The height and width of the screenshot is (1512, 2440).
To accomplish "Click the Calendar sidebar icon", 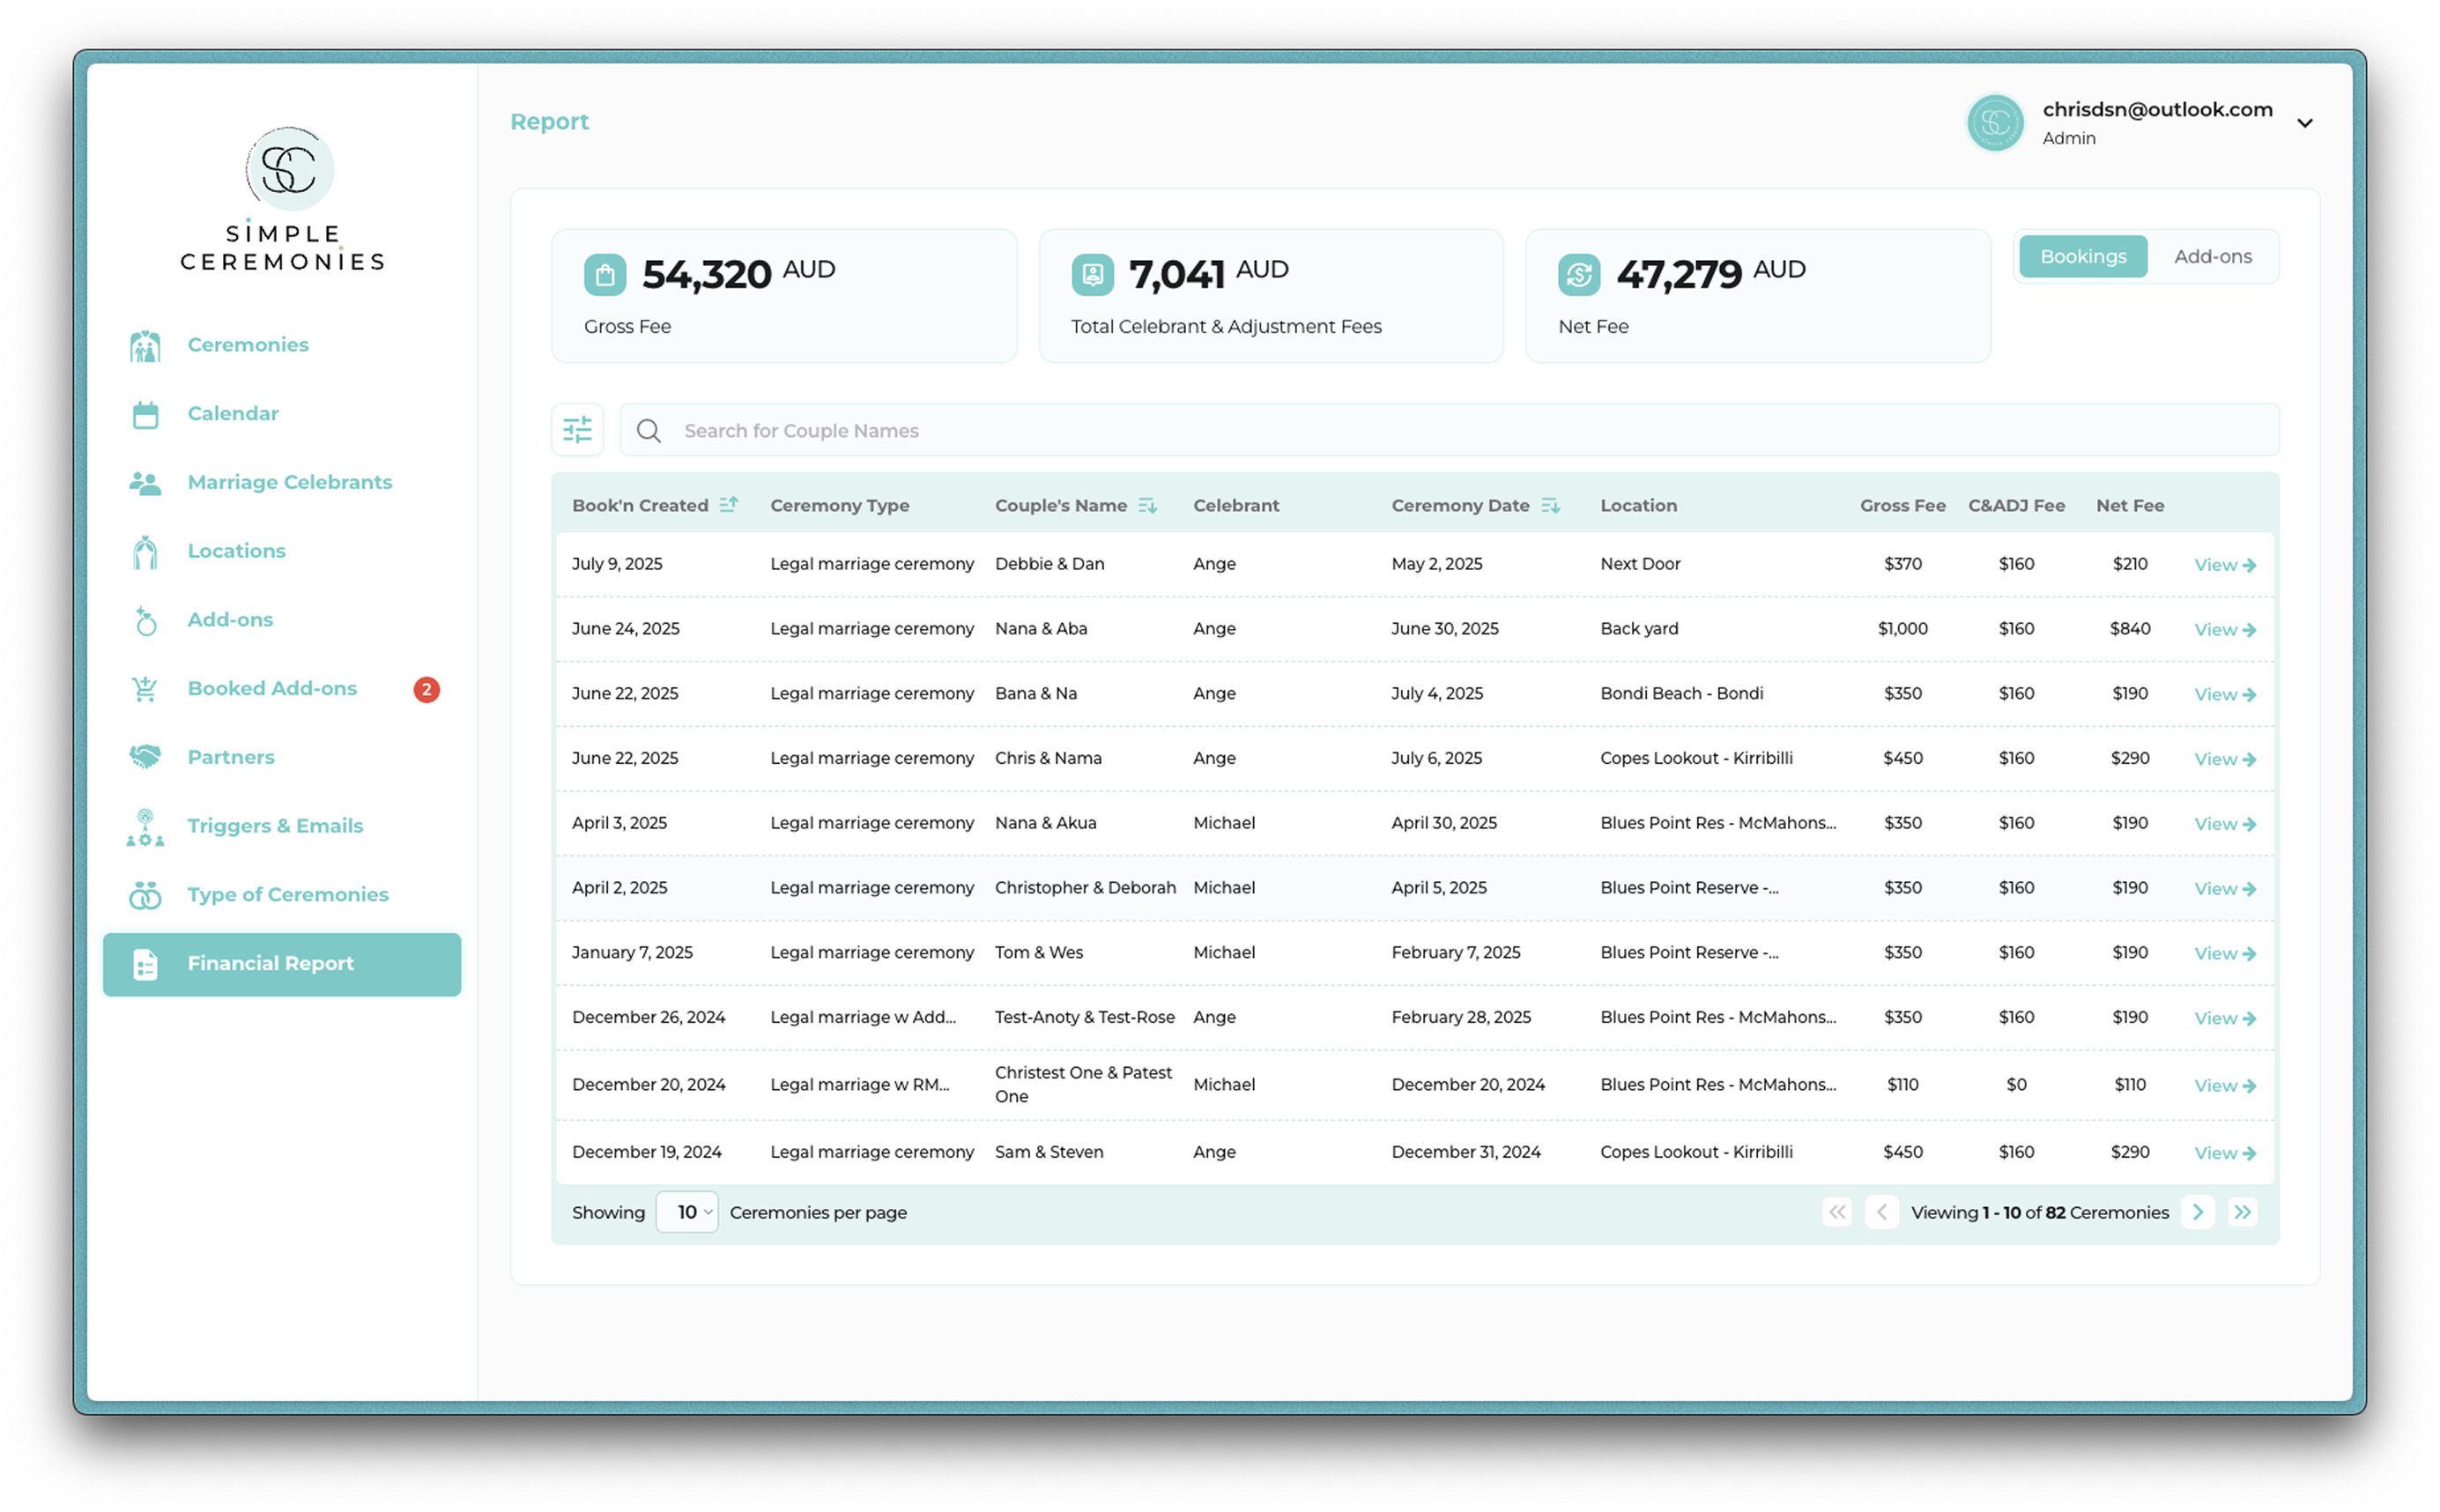I will coord(145,414).
